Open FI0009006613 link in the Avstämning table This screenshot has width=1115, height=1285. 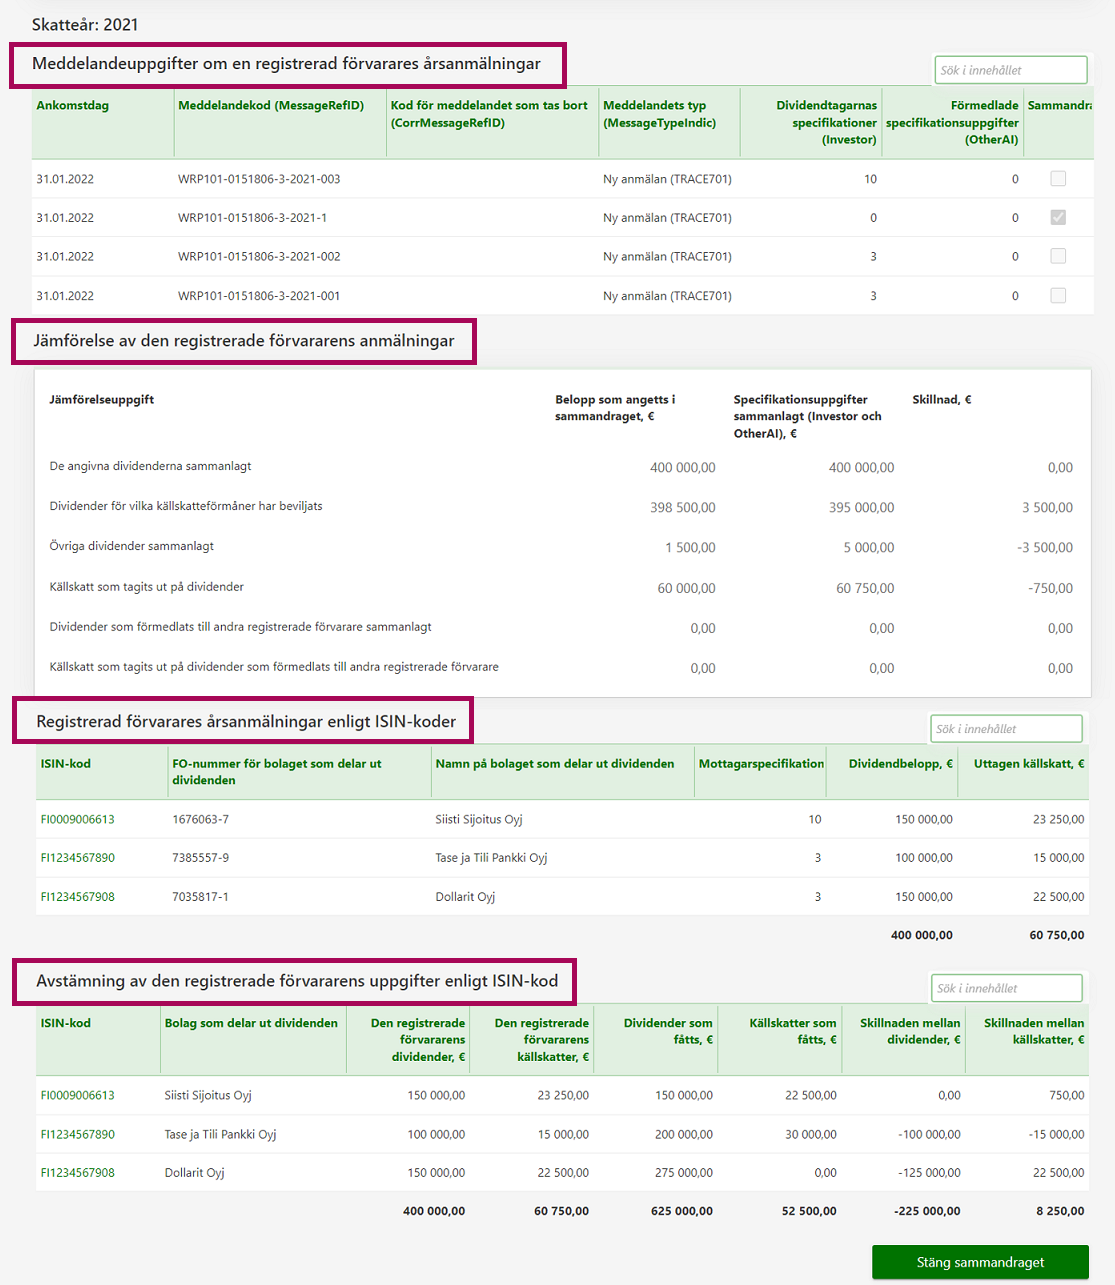pos(77,1096)
